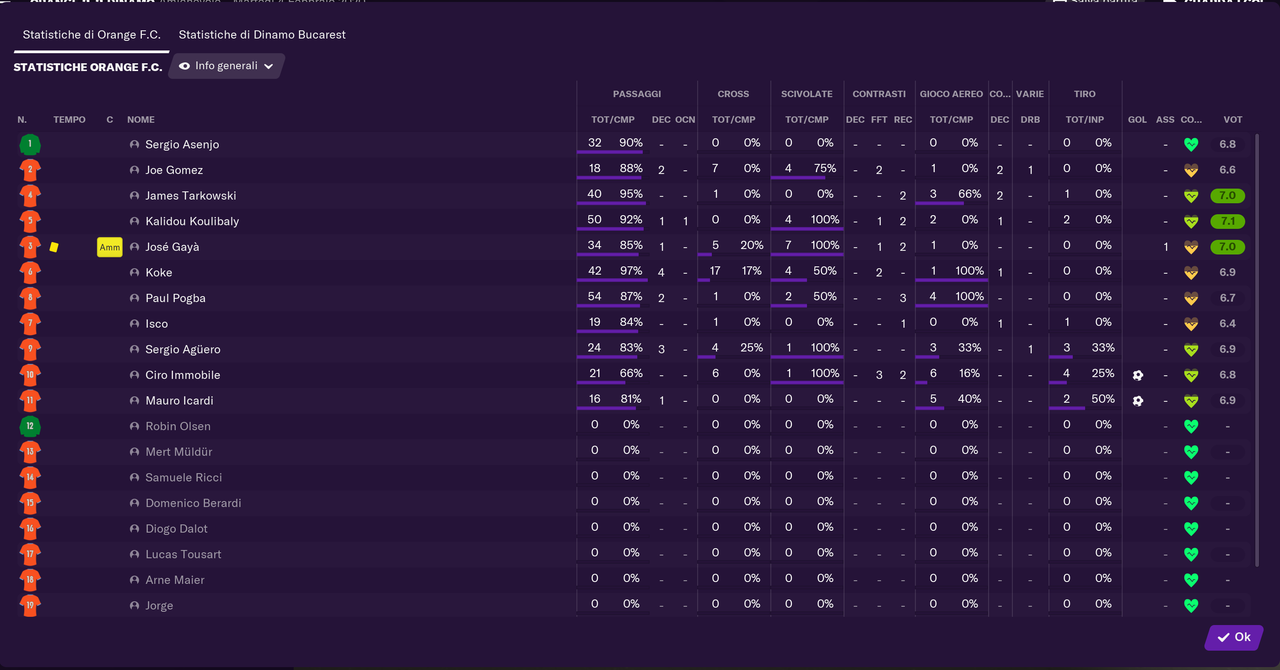Click the player info icon beside Mert Müldür
The height and width of the screenshot is (670, 1280).
coord(135,452)
